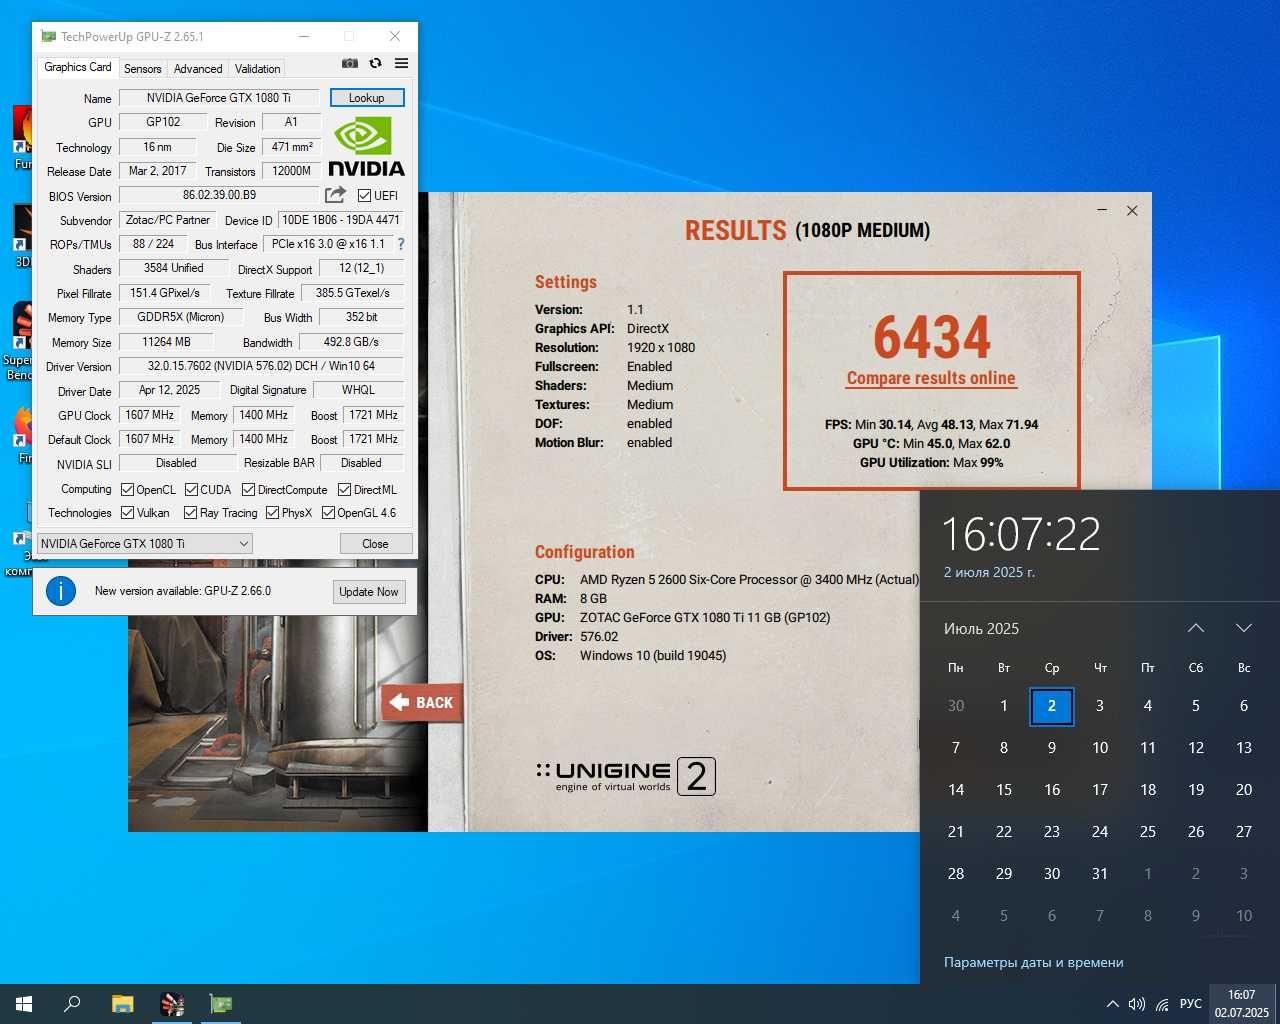Click the BACK button in Superposition

(422, 703)
